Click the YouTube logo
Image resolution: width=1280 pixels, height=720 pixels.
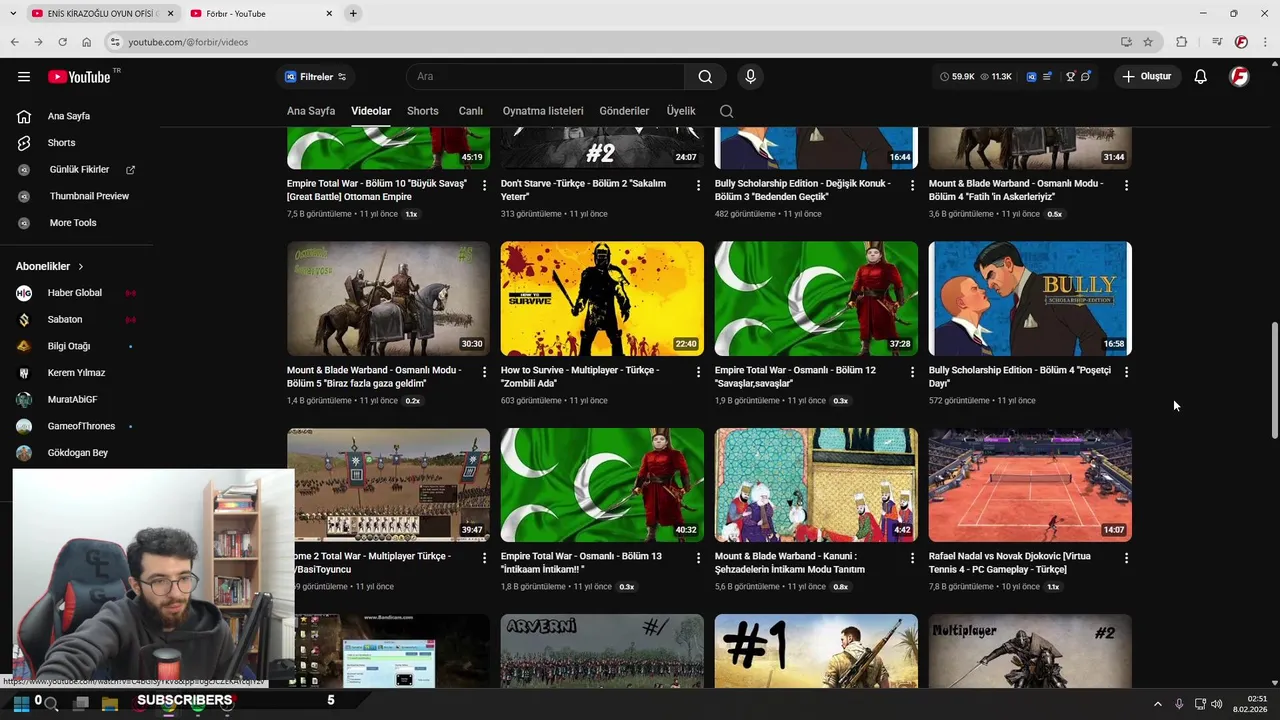[x=80, y=77]
